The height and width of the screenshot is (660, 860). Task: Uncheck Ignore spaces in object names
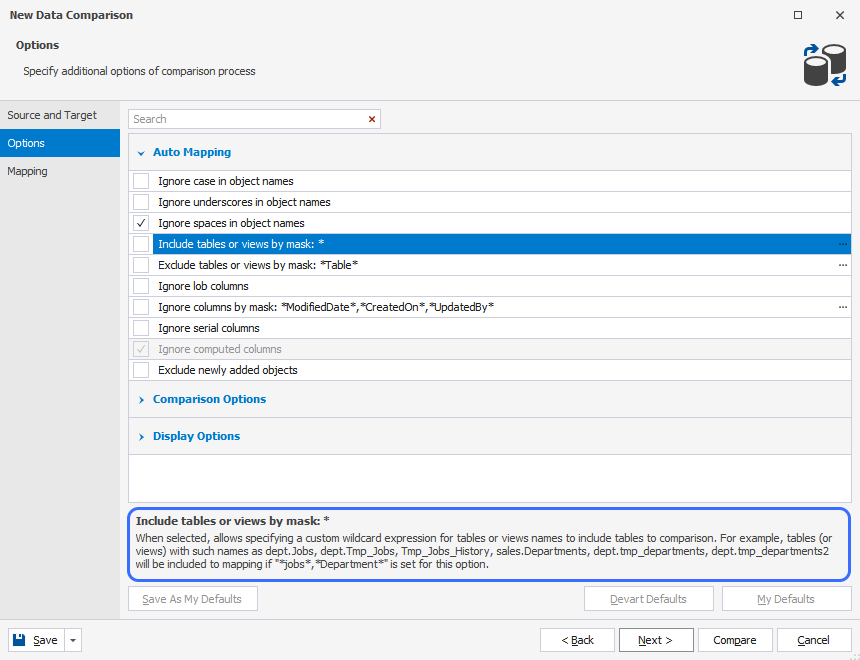(140, 222)
